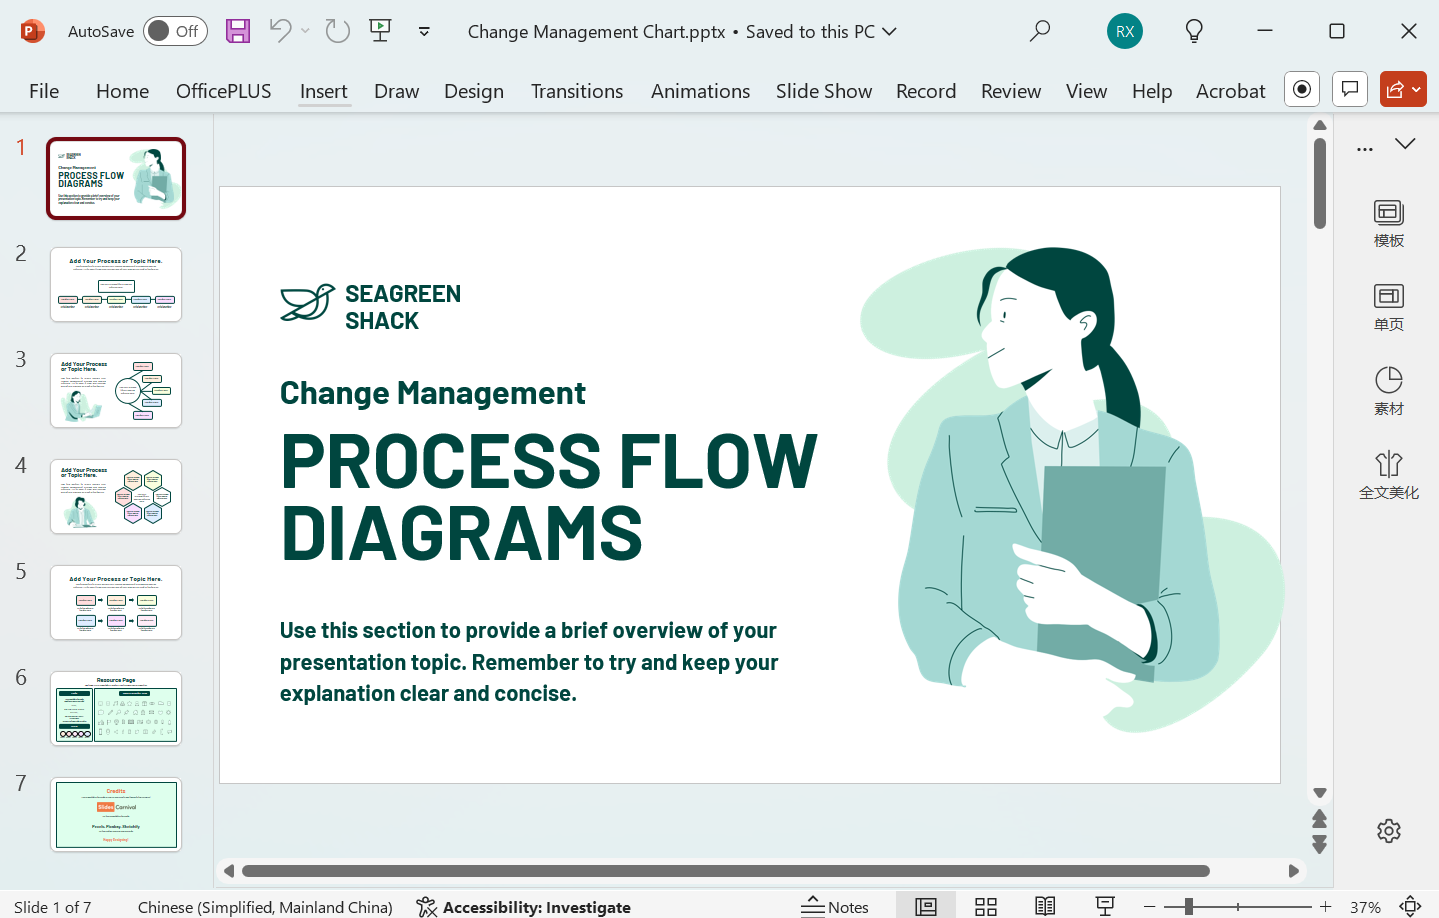
Task: Expand the Customize Quick Access Toolbar dropdown
Action: 424,31
